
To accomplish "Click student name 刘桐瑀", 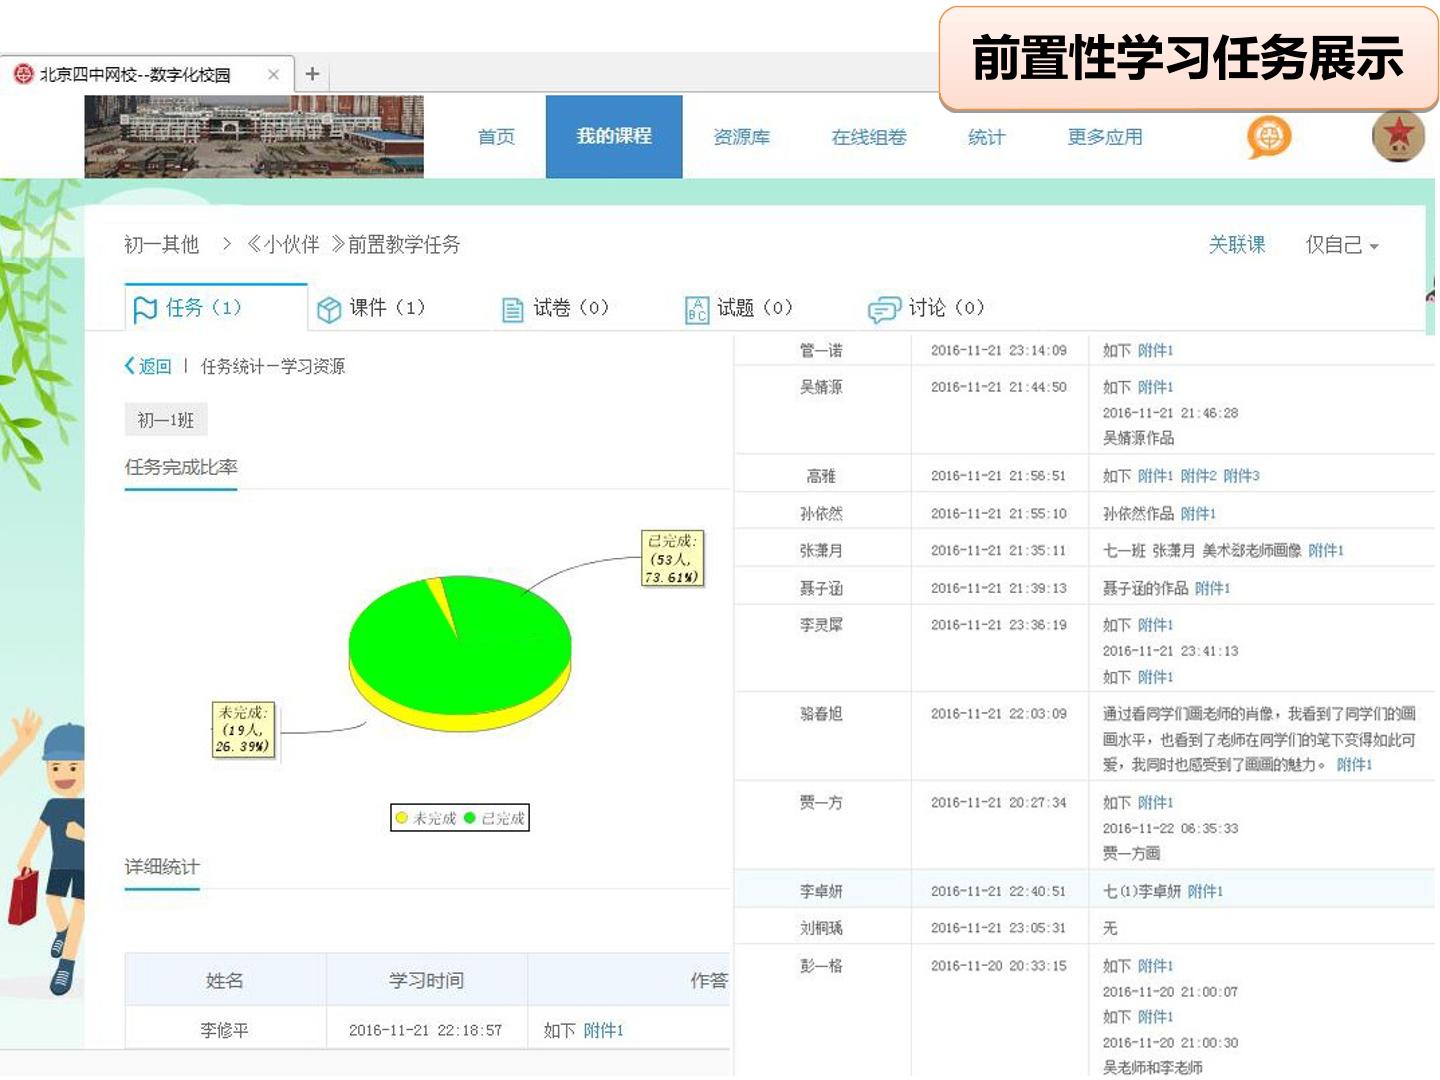I will 821,929.
